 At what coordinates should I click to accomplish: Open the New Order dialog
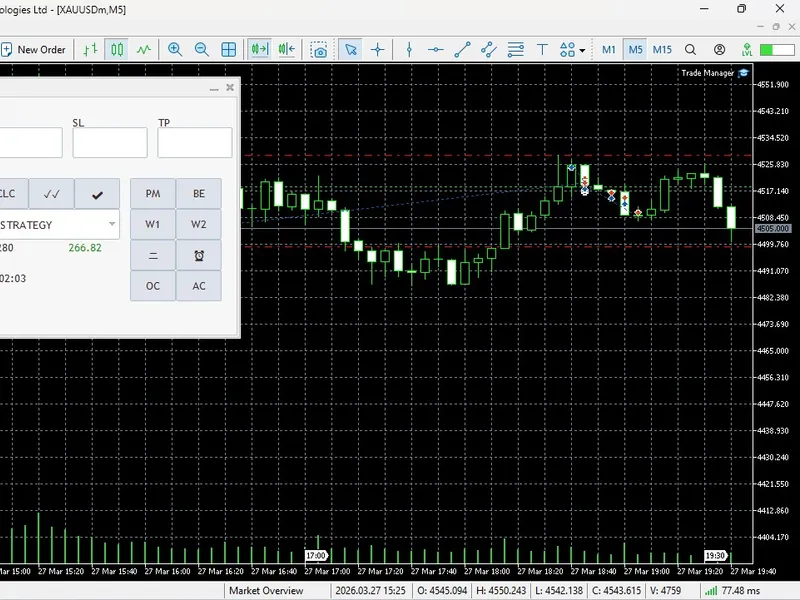pos(34,49)
